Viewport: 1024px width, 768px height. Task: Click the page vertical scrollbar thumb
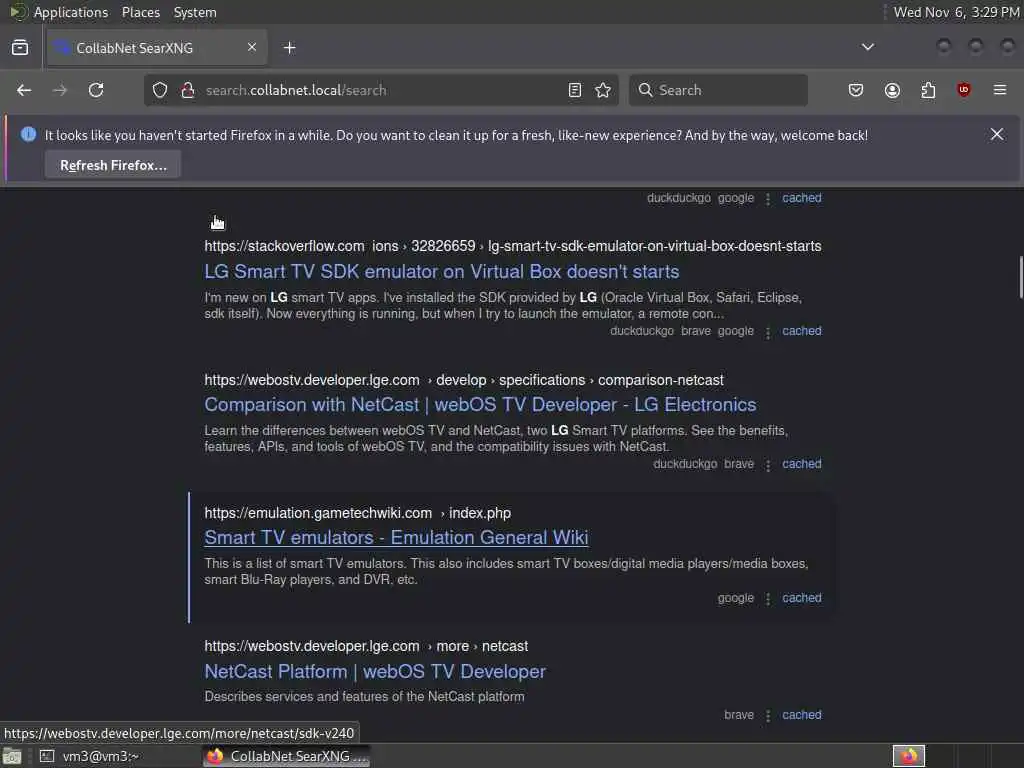(x=1020, y=277)
